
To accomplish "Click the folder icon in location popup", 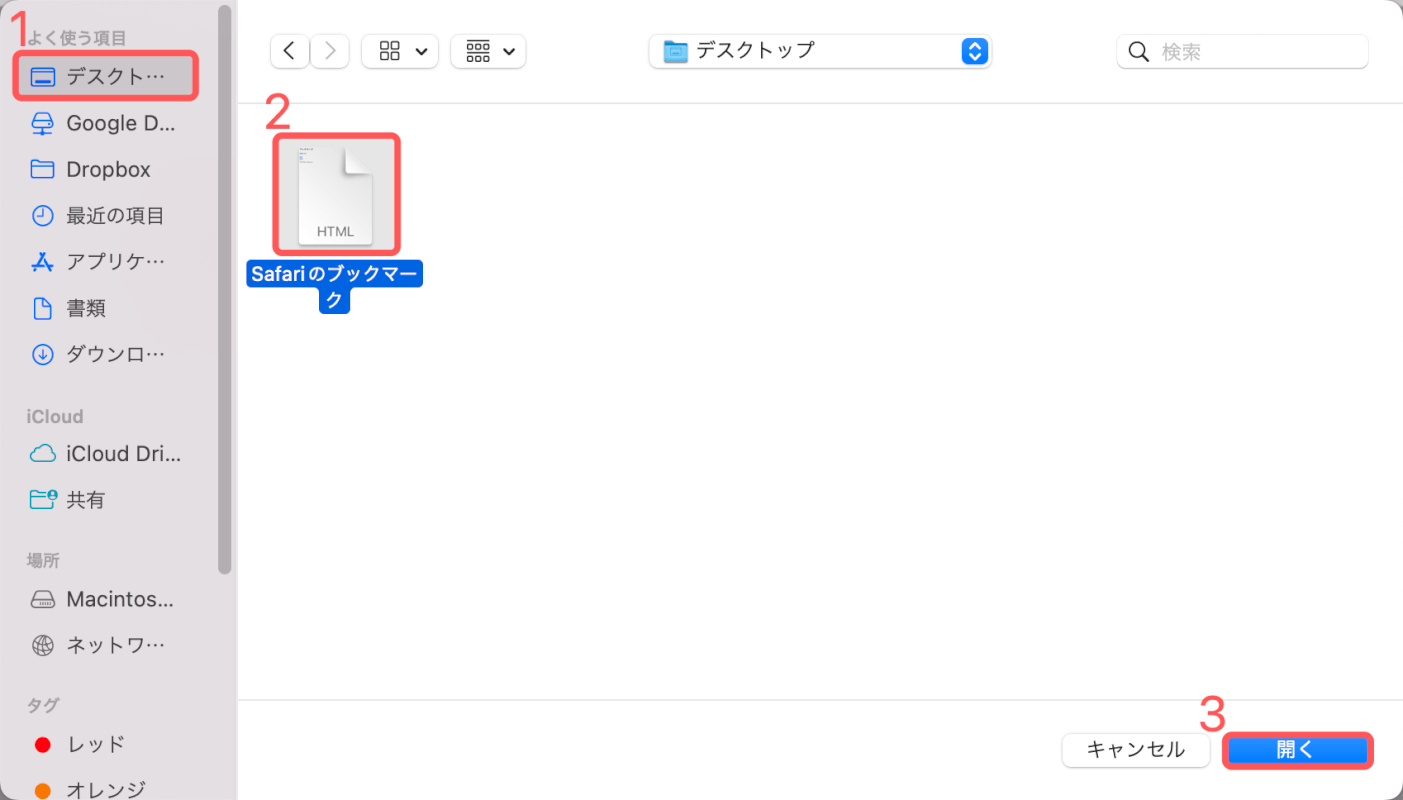I will tap(677, 51).
